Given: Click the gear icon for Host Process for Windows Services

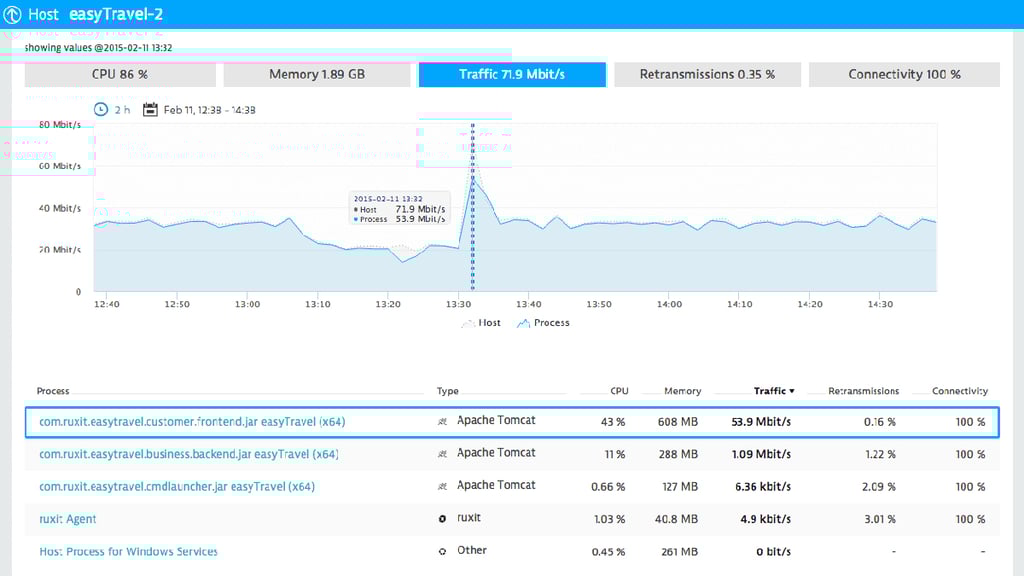Looking at the screenshot, I should coord(441,550).
